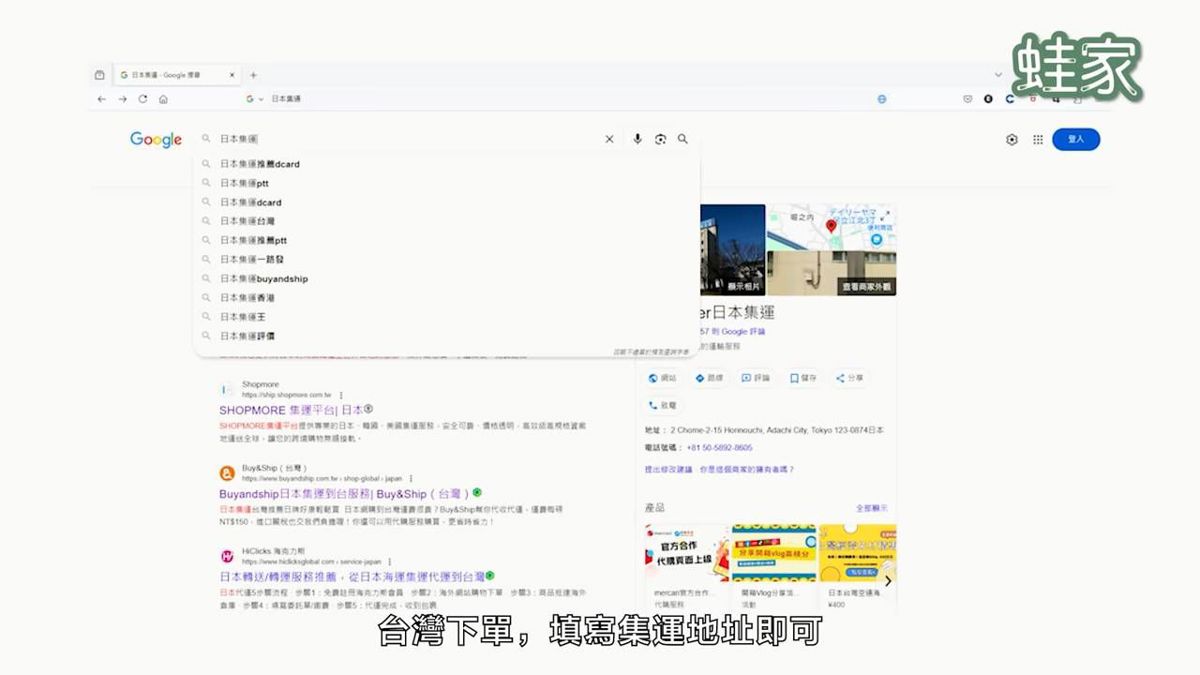Open Google quick settings gear icon

coord(1011,140)
